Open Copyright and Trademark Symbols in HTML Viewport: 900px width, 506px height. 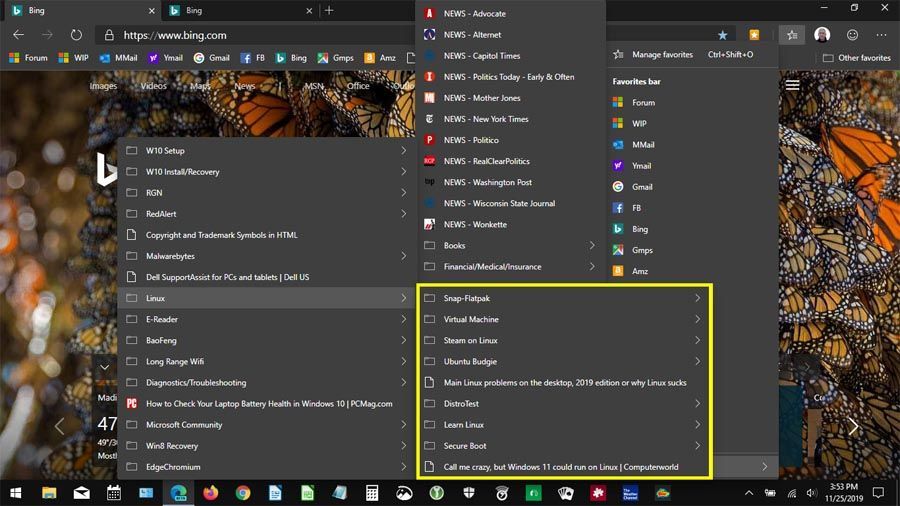pos(266,235)
